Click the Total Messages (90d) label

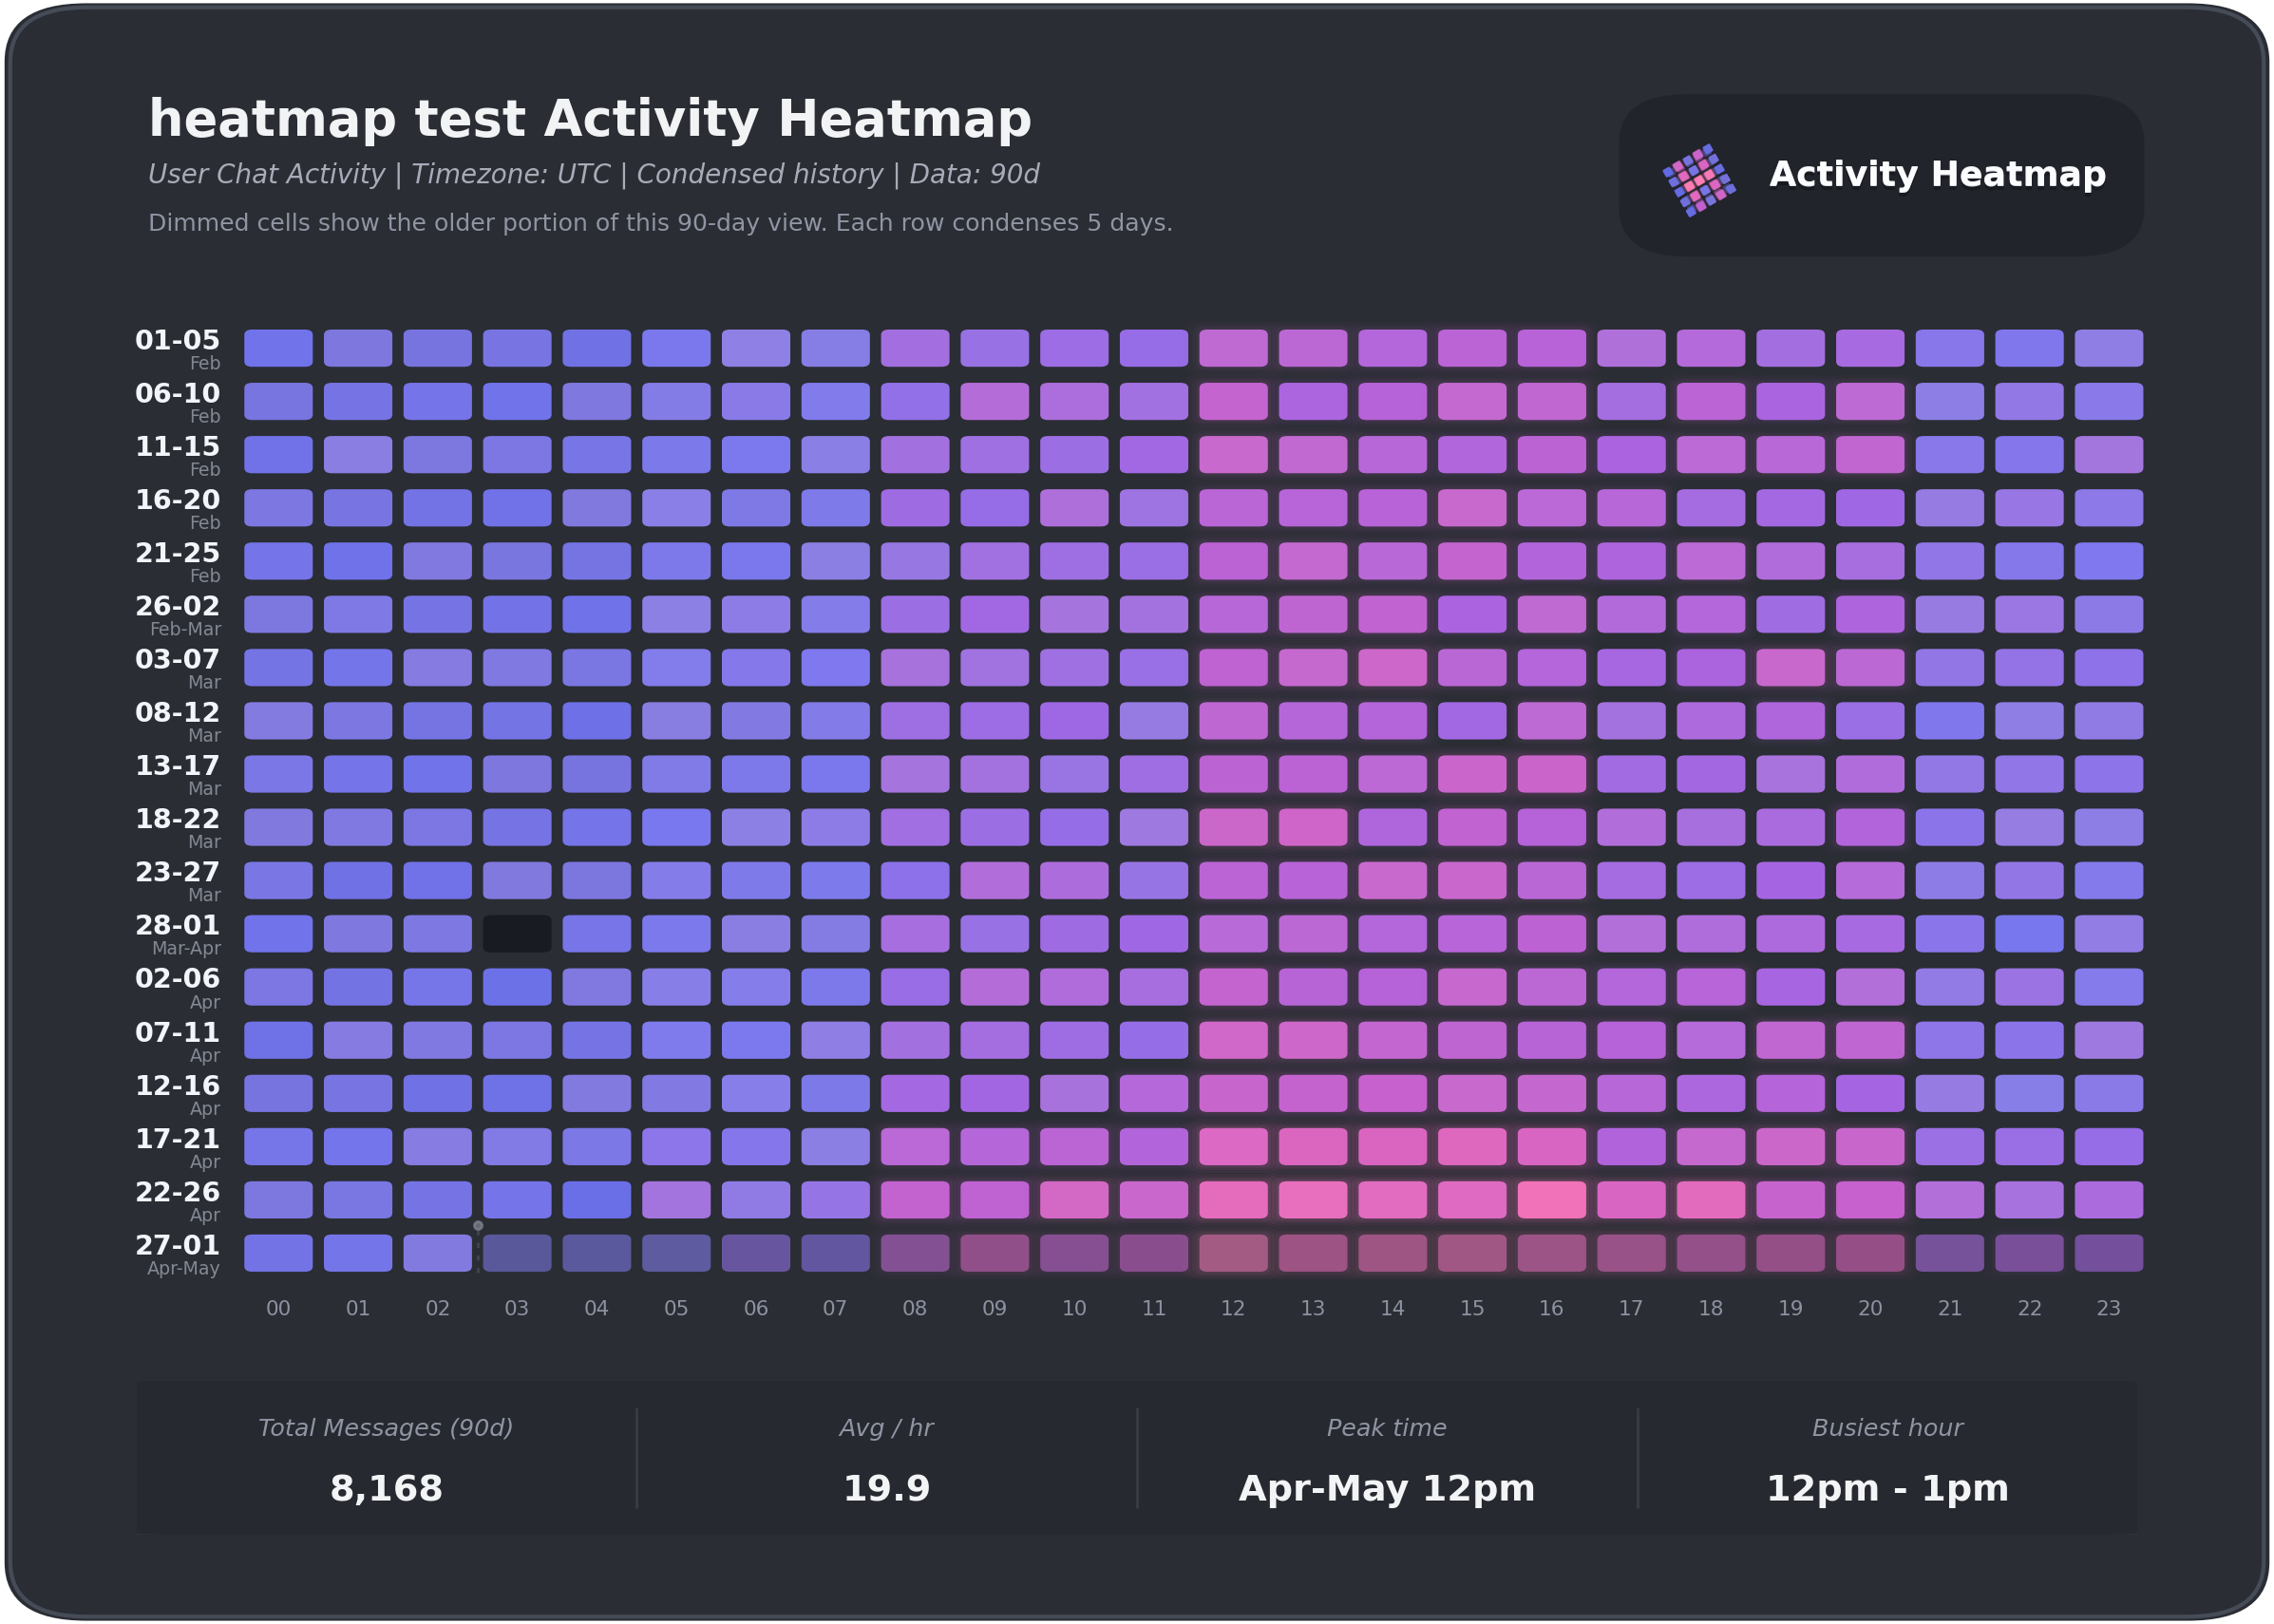386,1427
